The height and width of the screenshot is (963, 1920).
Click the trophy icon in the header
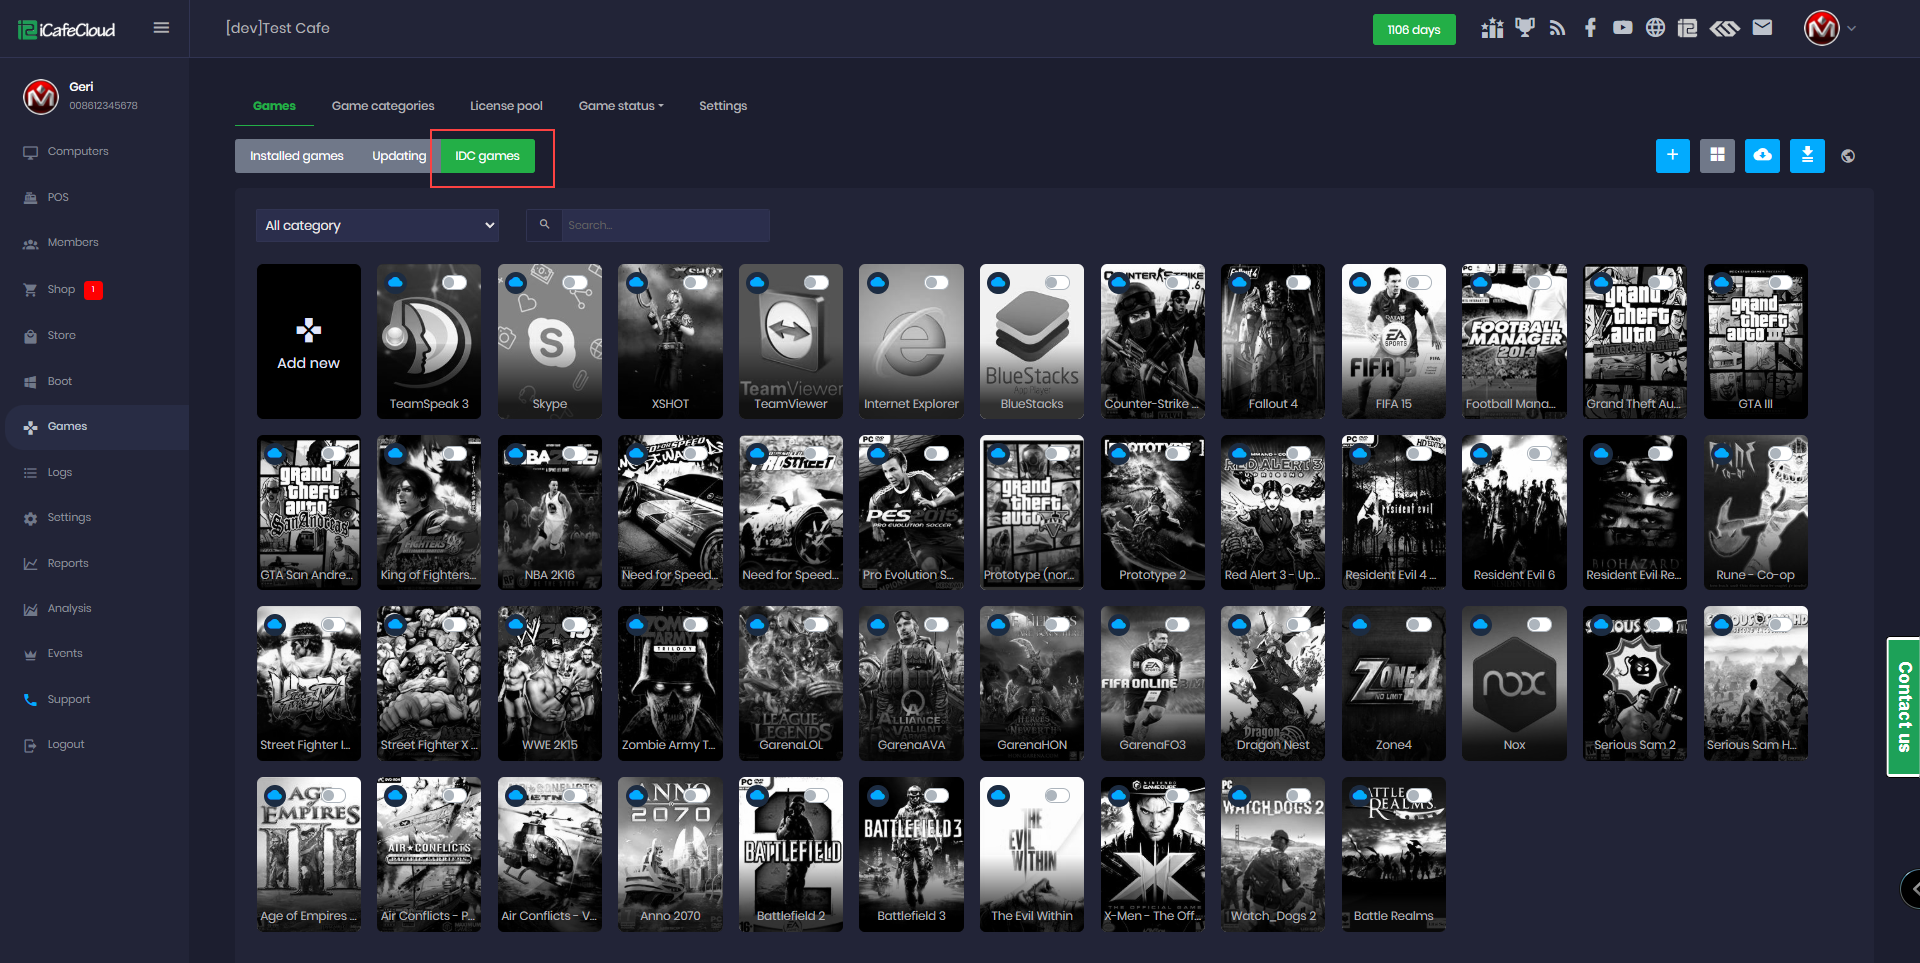coord(1525,28)
